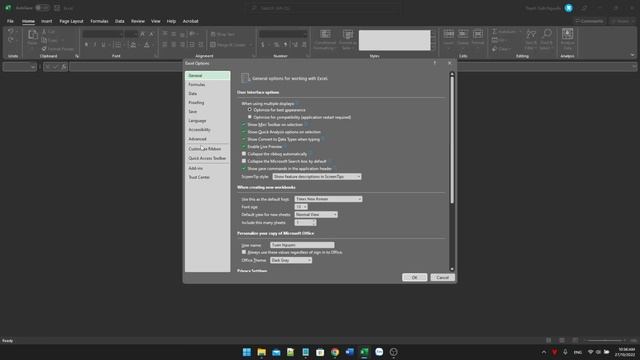The width and height of the screenshot is (640, 360).
Task: Toggle Italic formatting in Font group
Action: coord(95,45)
